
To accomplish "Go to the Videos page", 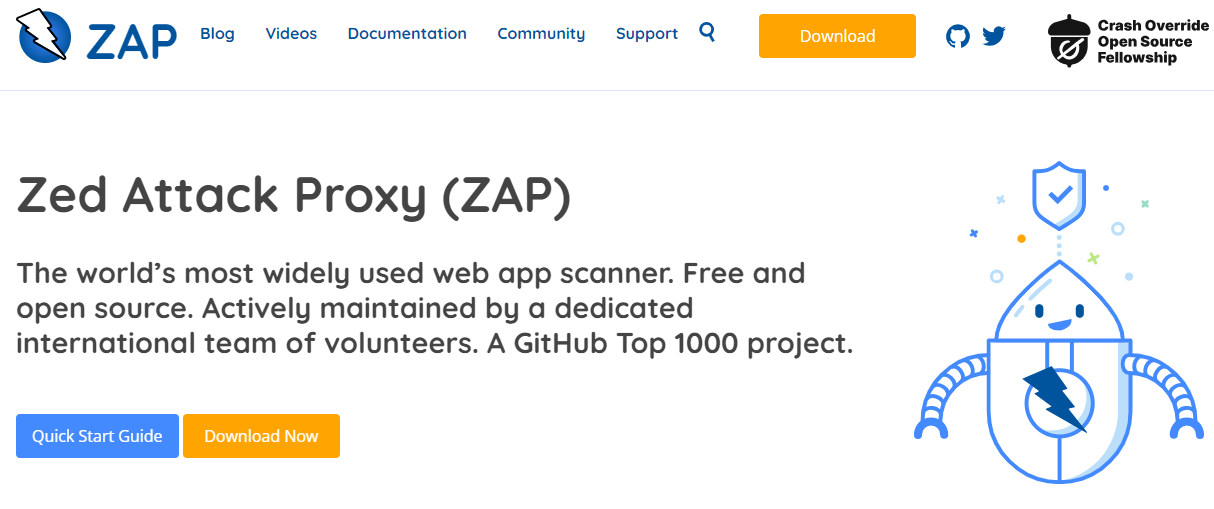I will tap(291, 34).
